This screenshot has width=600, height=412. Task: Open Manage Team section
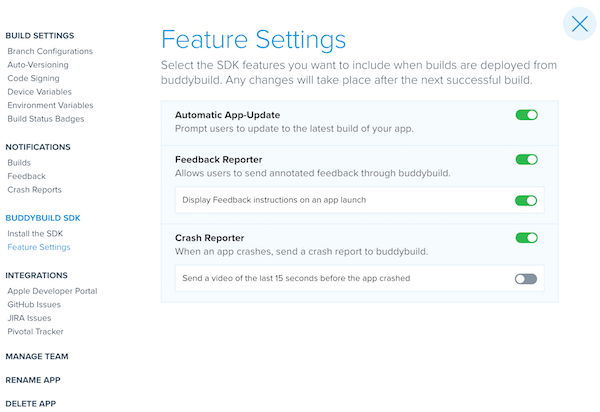pos(37,356)
